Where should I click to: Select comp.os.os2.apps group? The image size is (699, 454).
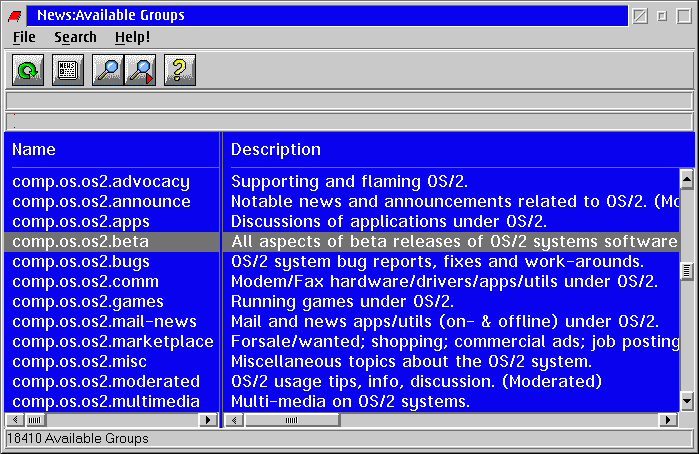click(x=81, y=222)
